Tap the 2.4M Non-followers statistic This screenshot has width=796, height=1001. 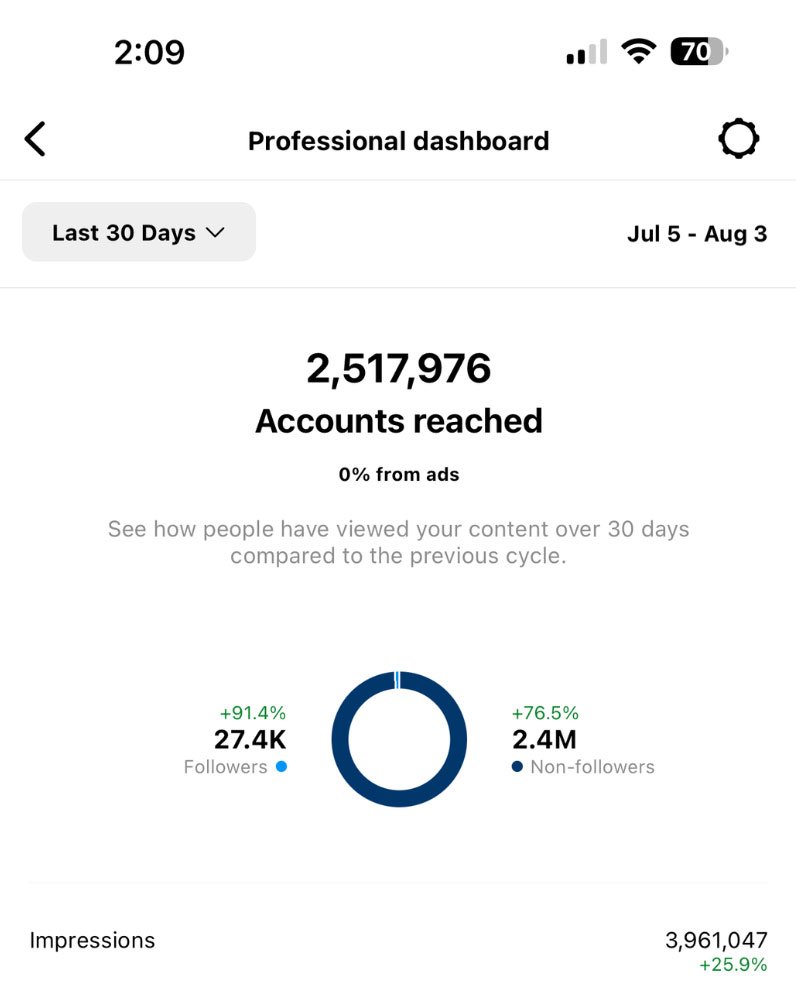pyautogui.click(x=545, y=740)
